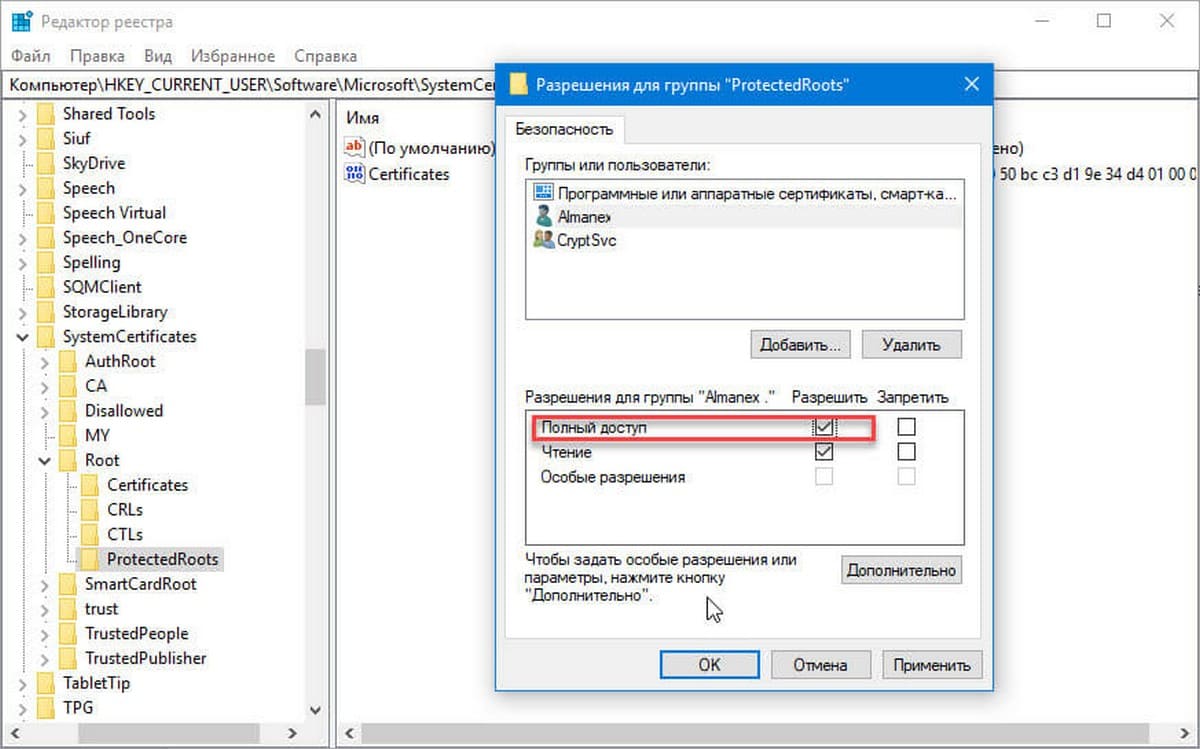Select the Siuf folder icon

point(45,139)
